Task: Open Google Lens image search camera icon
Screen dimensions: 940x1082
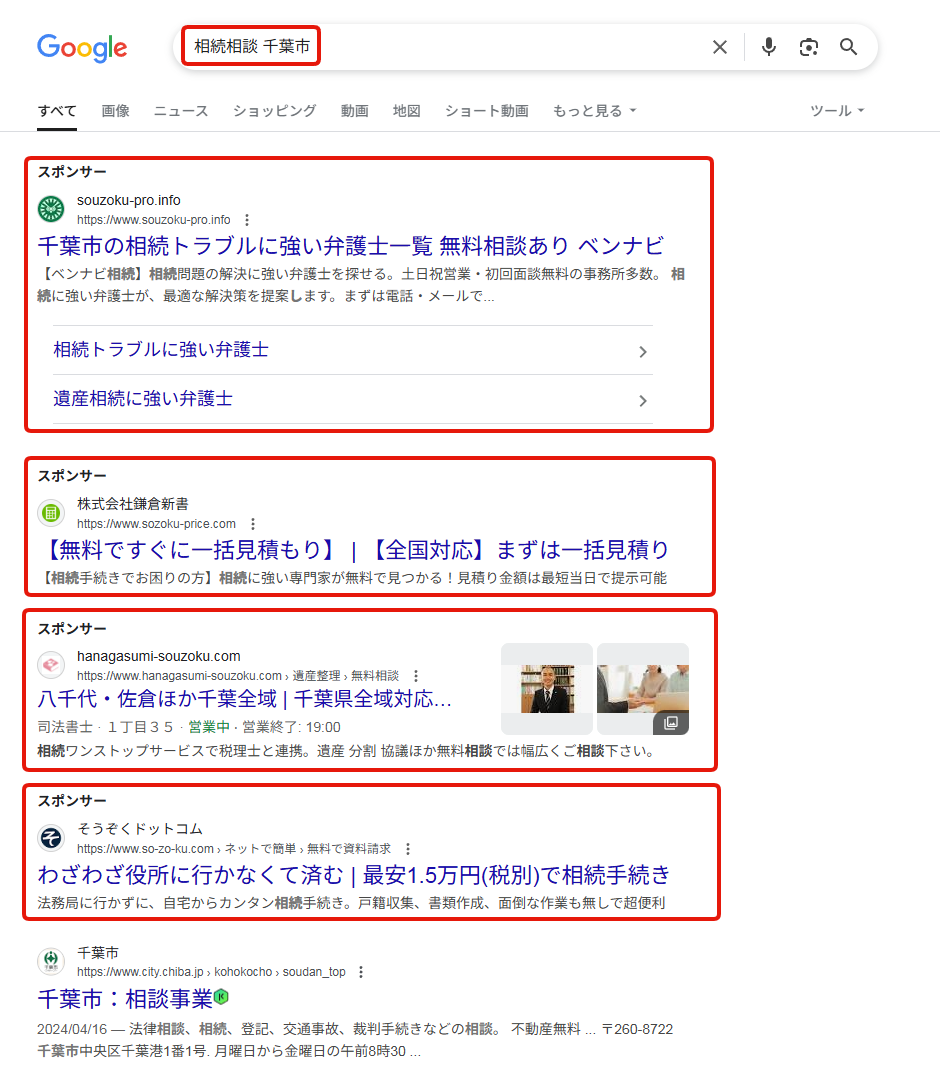Action: pyautogui.click(x=809, y=47)
